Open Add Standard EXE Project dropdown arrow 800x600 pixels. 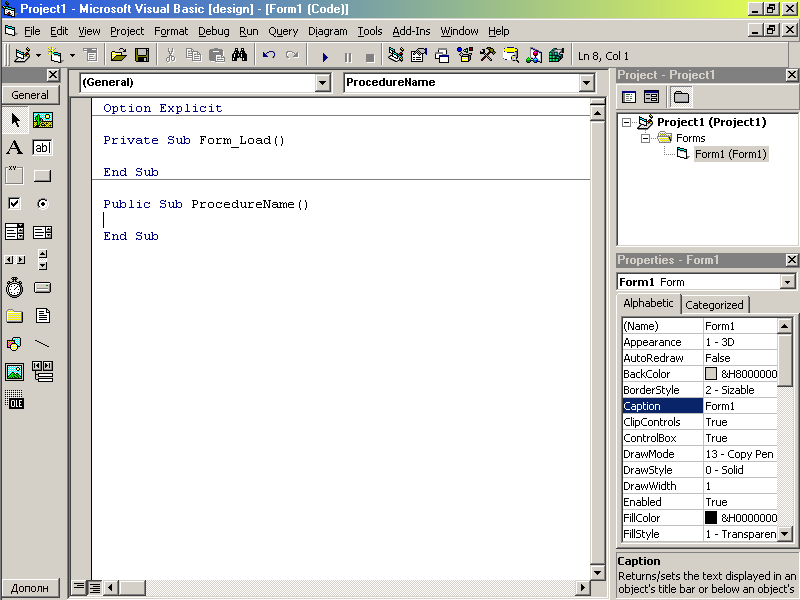(x=38, y=55)
